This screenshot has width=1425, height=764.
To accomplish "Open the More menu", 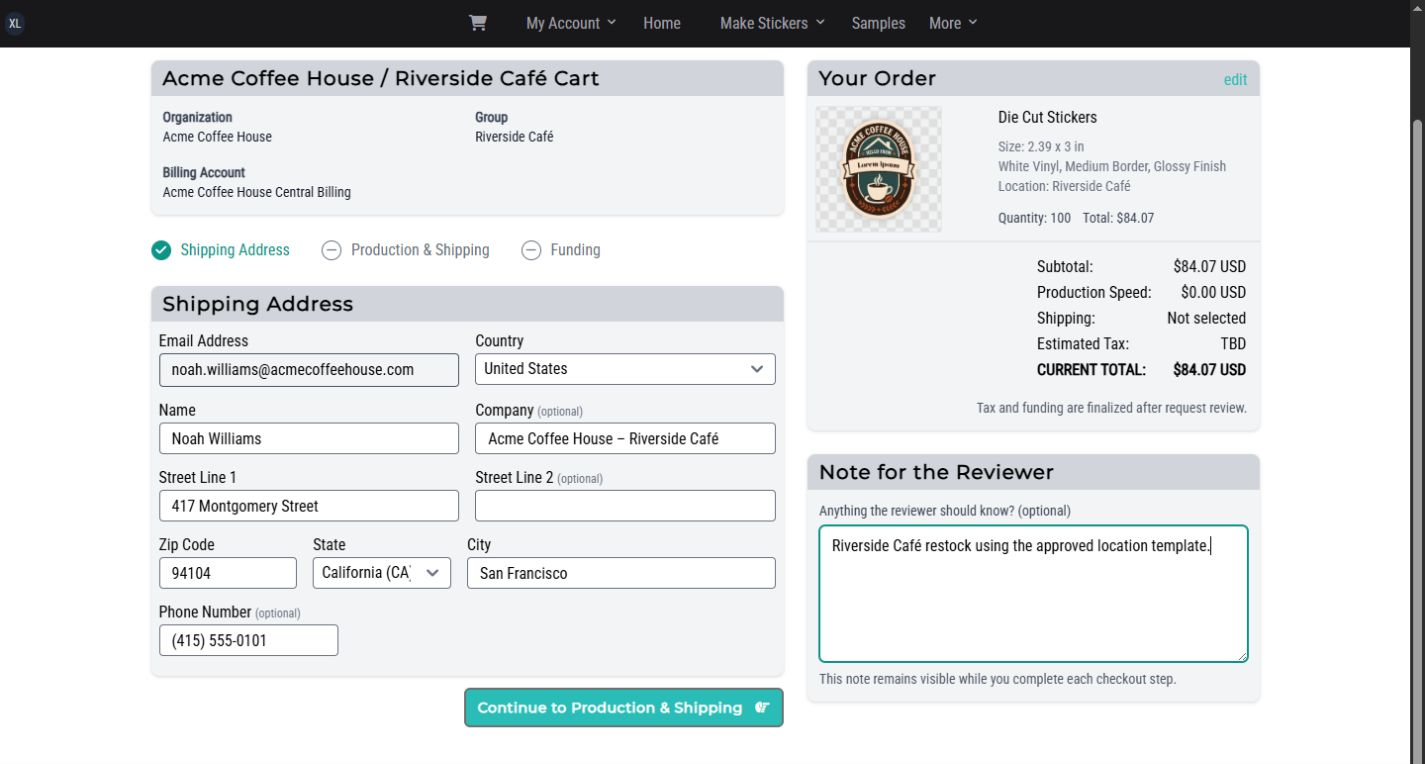I will click(x=952, y=23).
